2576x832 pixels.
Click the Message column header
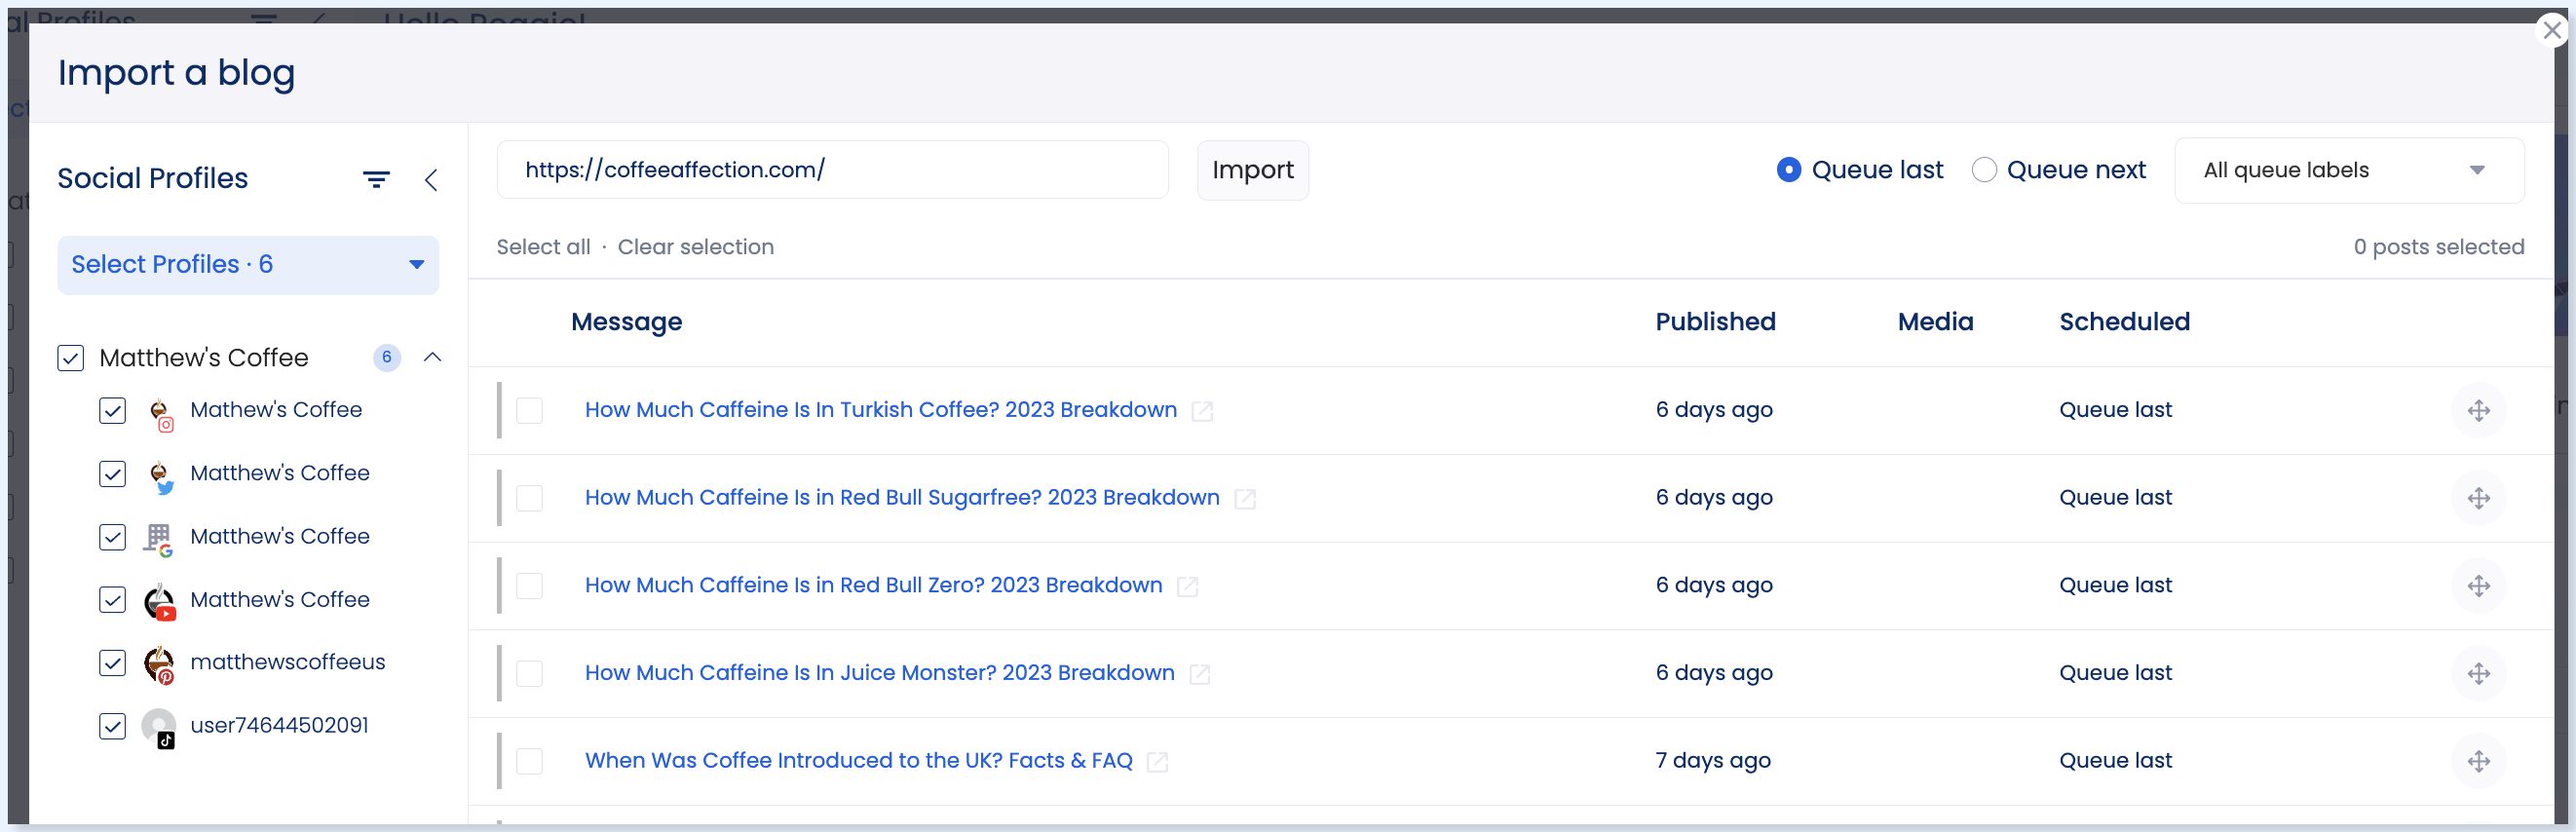point(627,322)
